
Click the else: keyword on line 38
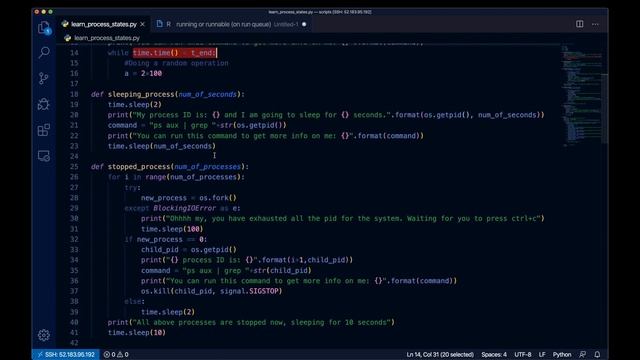coord(134,302)
